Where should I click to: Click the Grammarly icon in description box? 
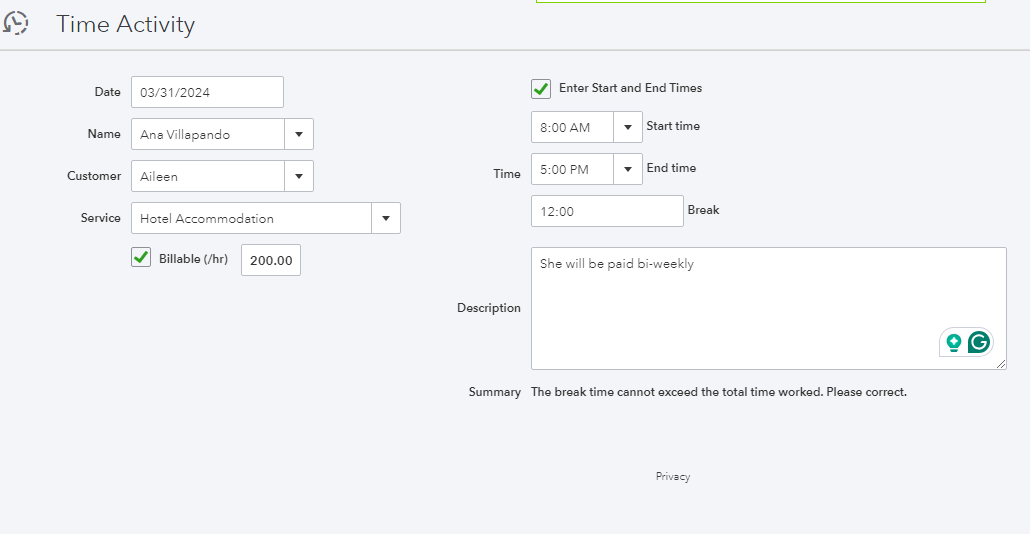(x=979, y=342)
